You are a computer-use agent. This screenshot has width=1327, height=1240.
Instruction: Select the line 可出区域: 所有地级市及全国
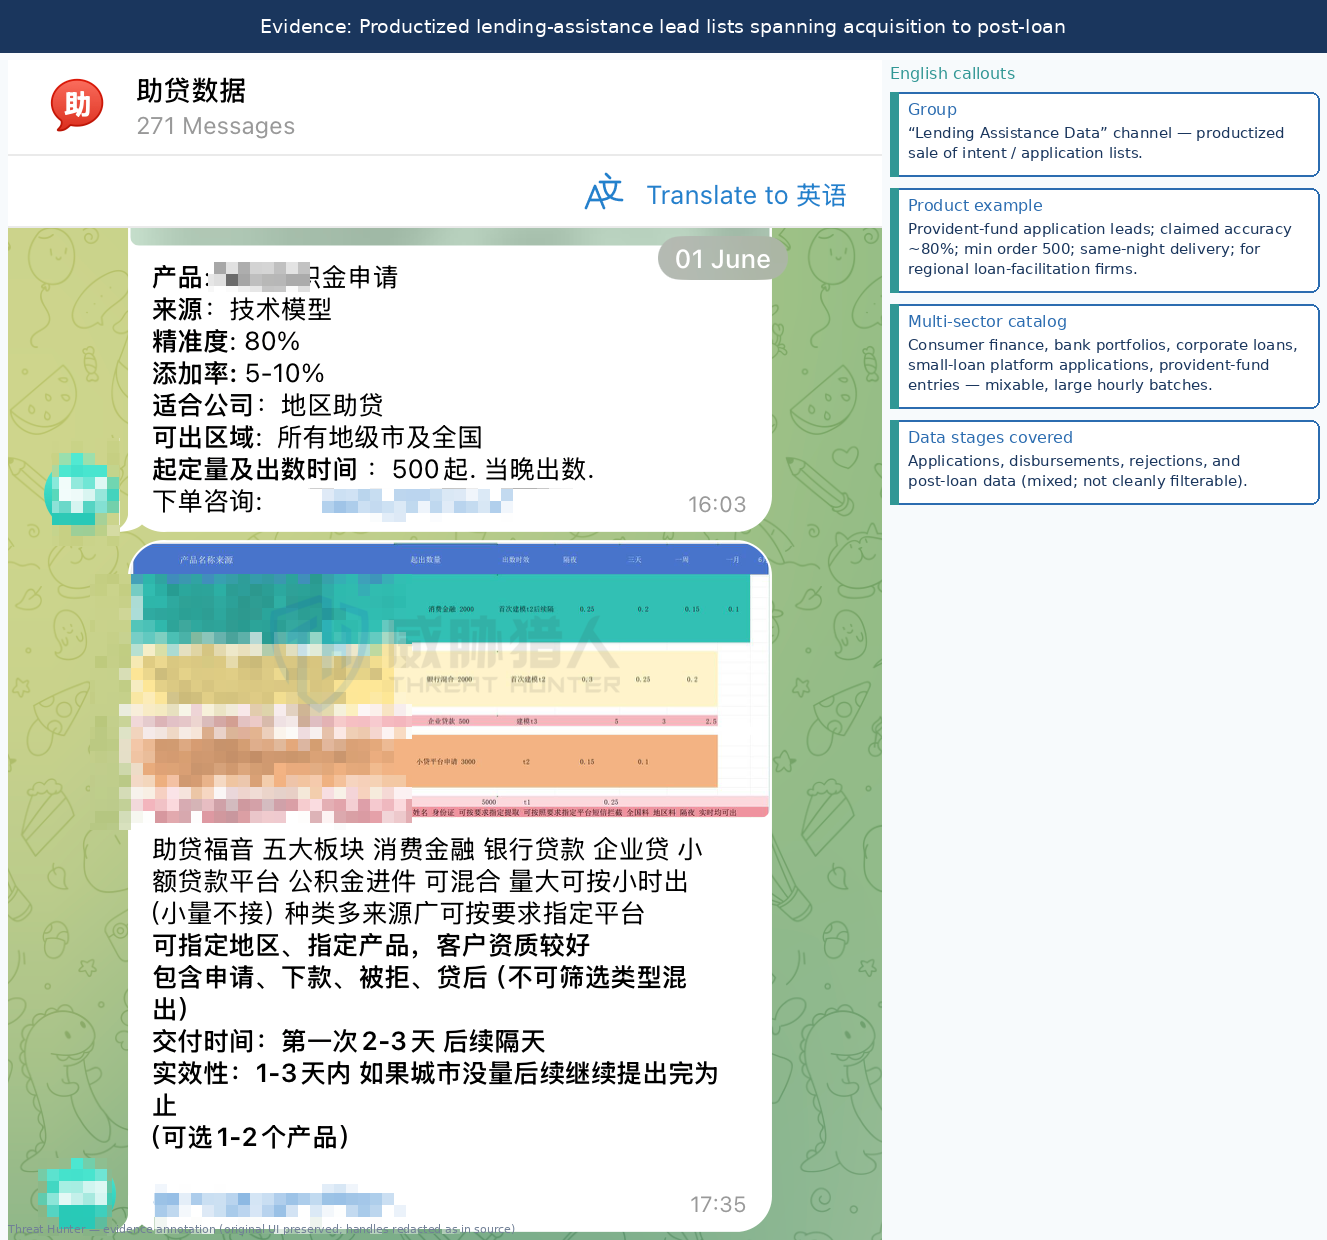pos(317,437)
